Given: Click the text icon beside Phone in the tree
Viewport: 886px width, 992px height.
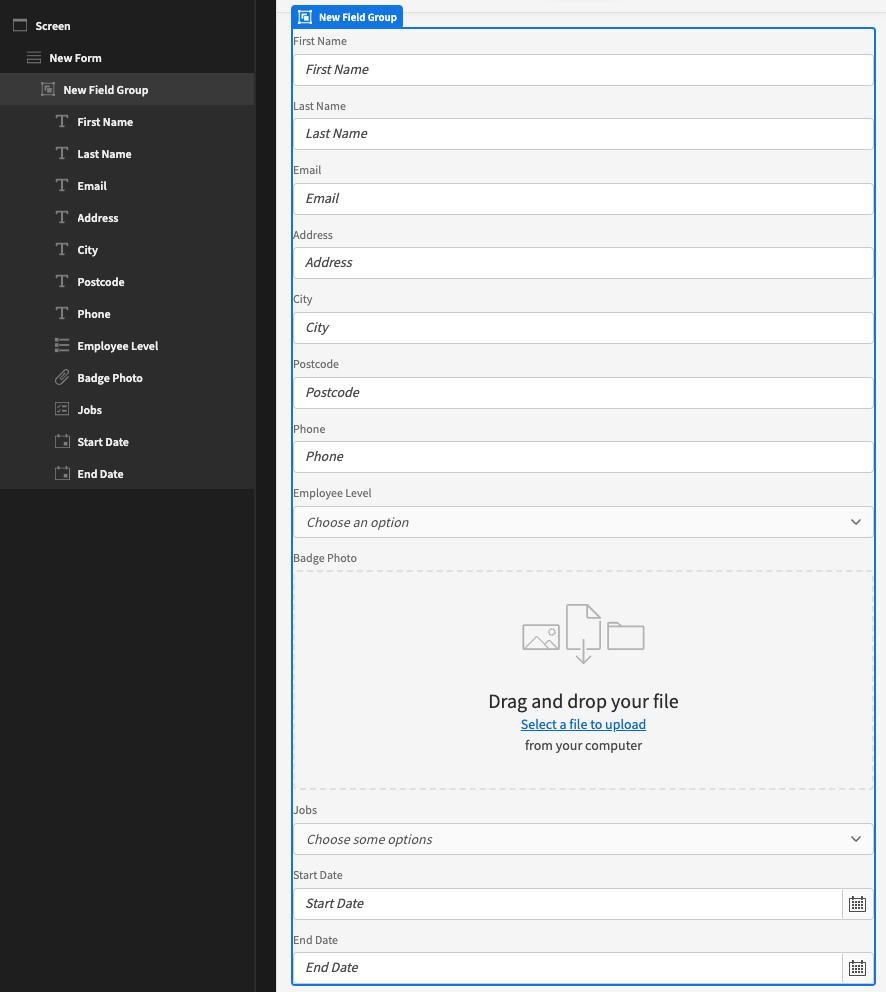Looking at the screenshot, I should coord(62,313).
